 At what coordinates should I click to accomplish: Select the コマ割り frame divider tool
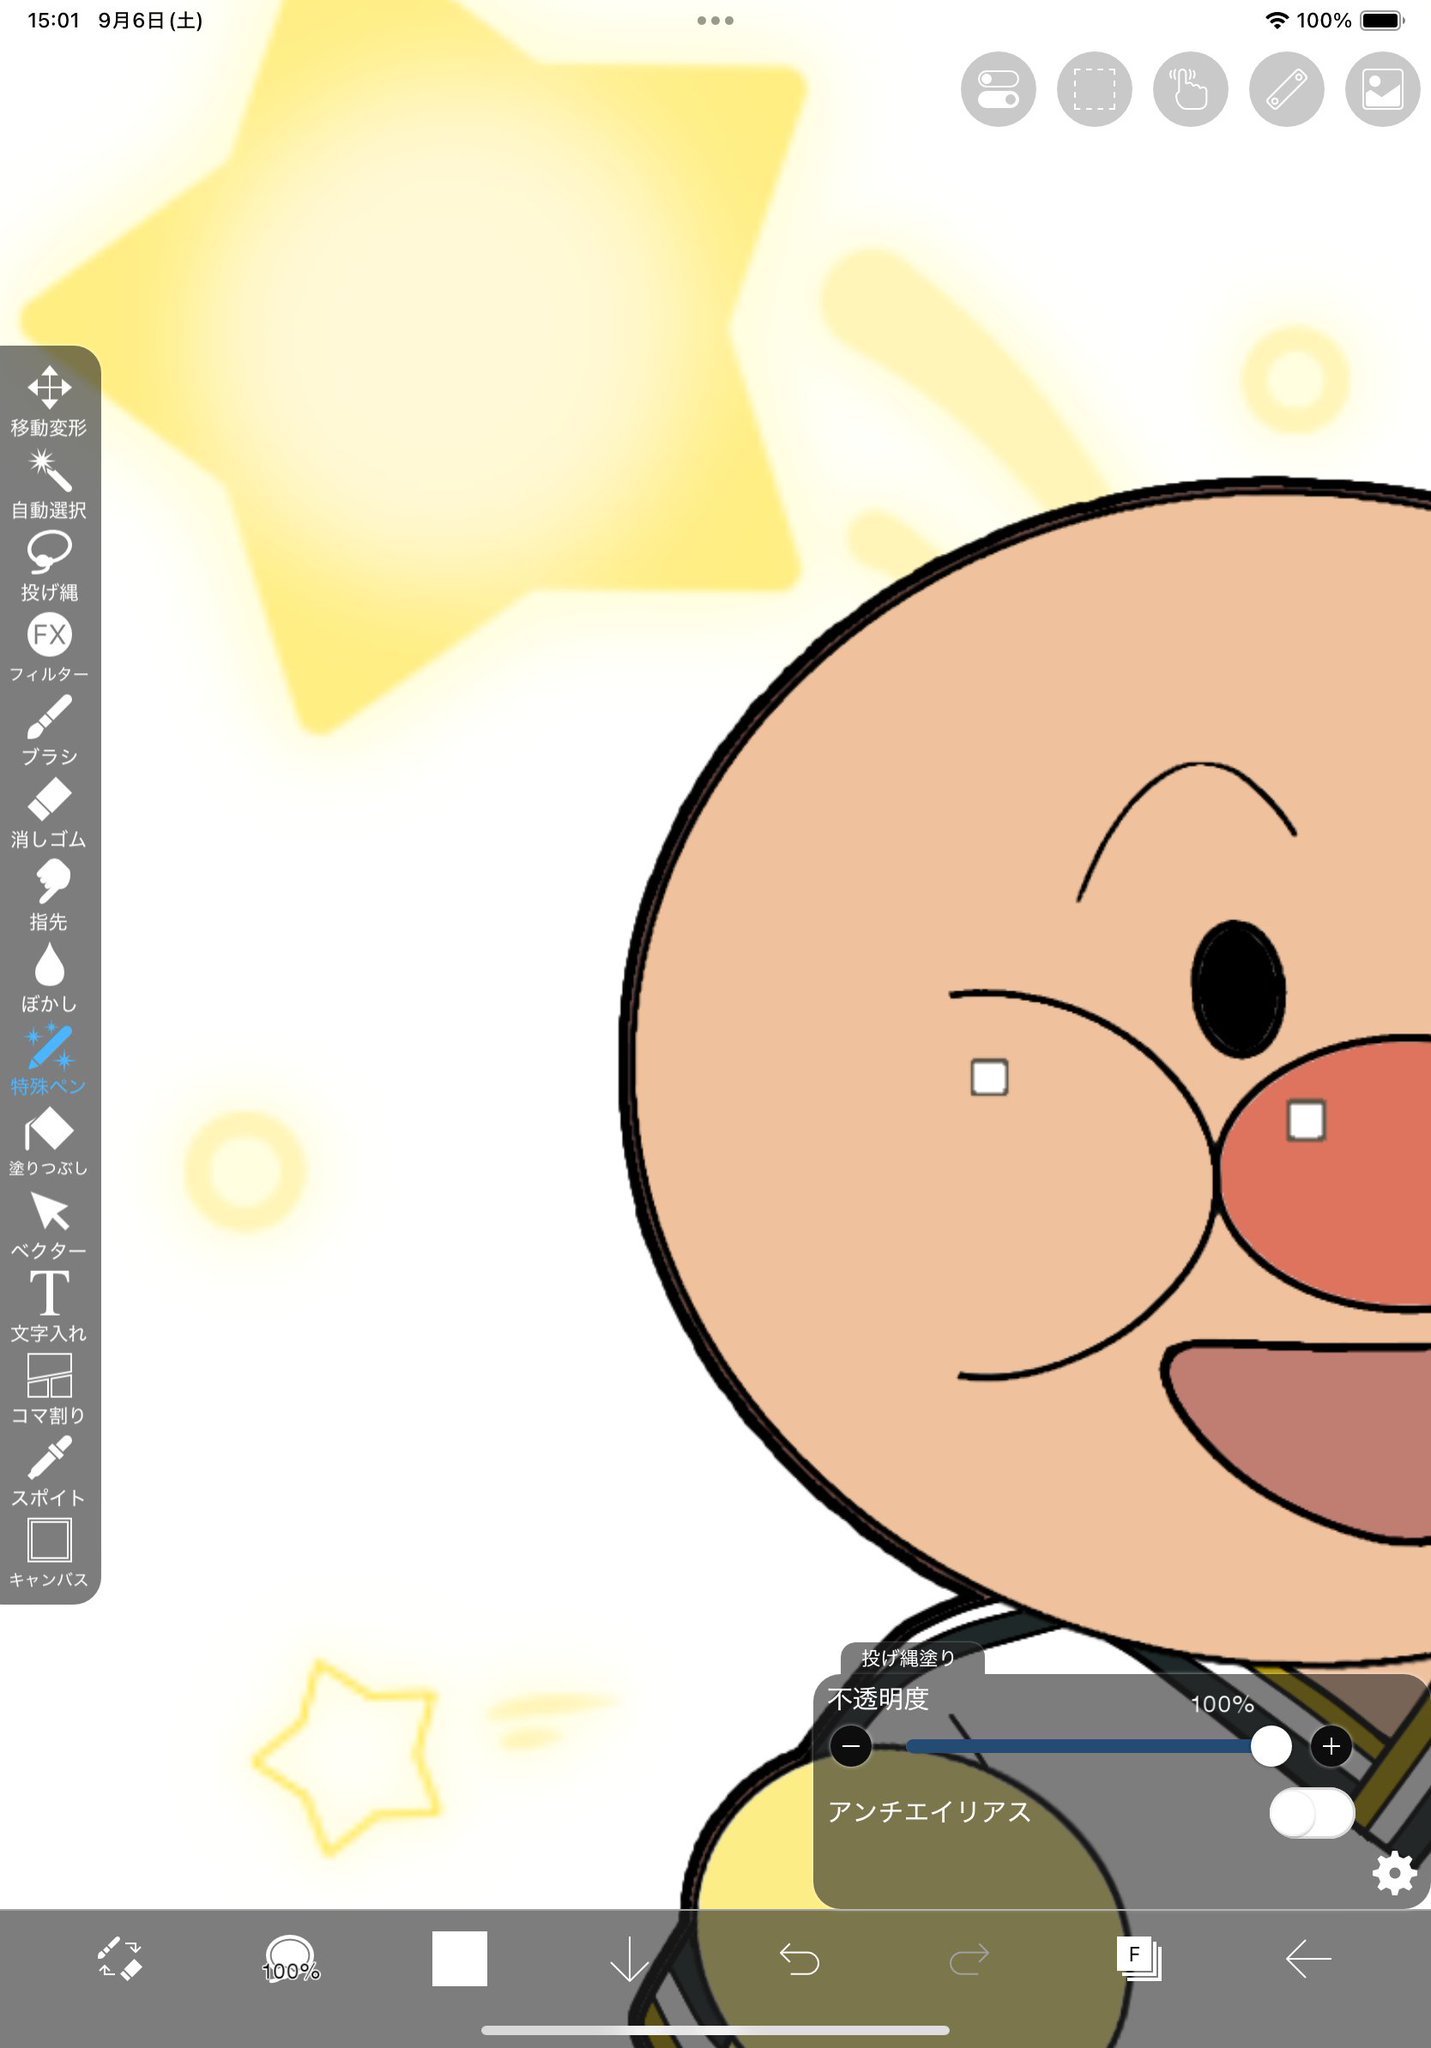49,1389
